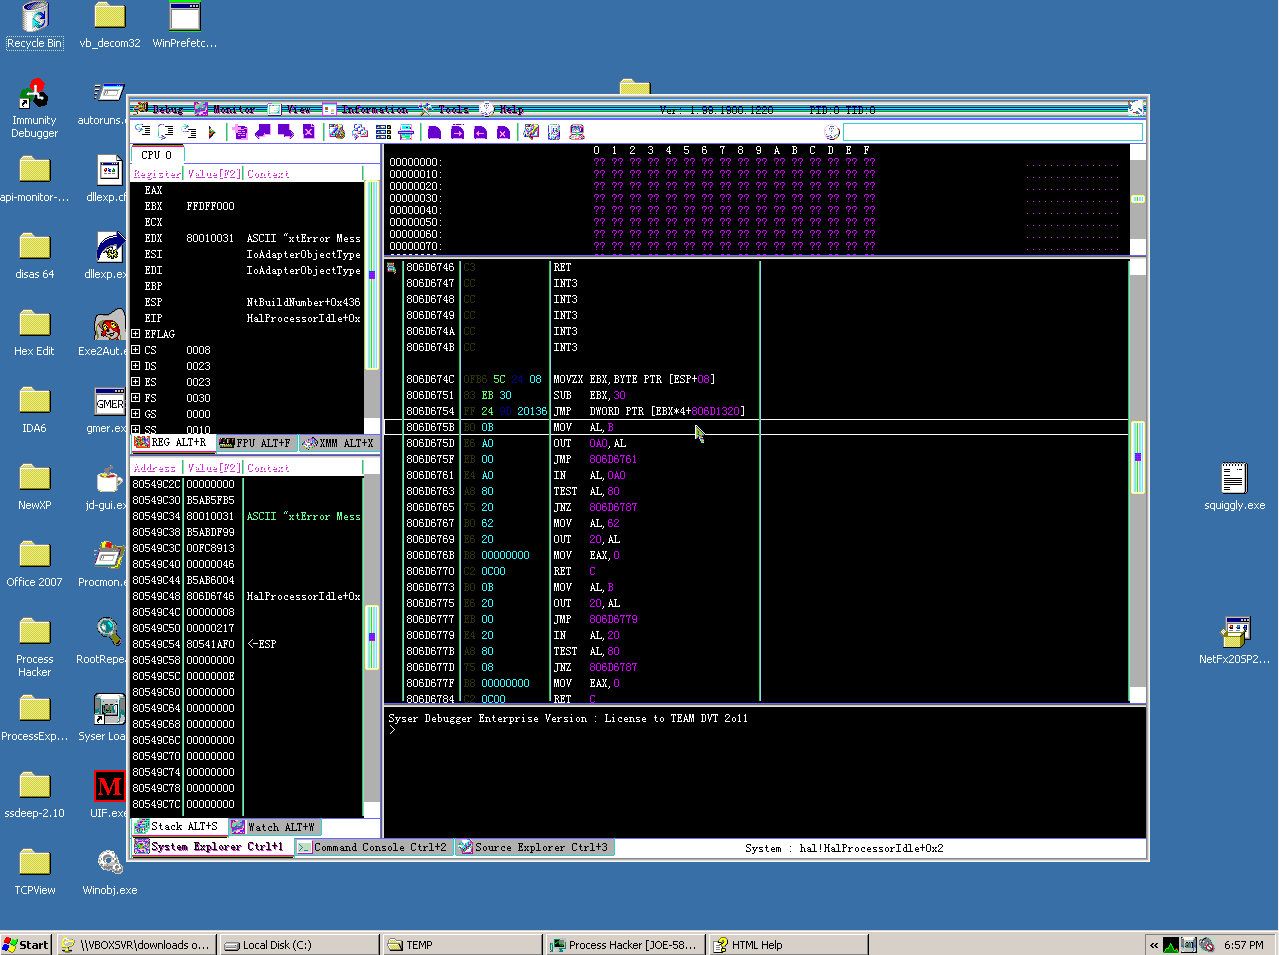The height and width of the screenshot is (955, 1279).
Task: Select the Office 2007 desktop folder
Action: pos(35,565)
